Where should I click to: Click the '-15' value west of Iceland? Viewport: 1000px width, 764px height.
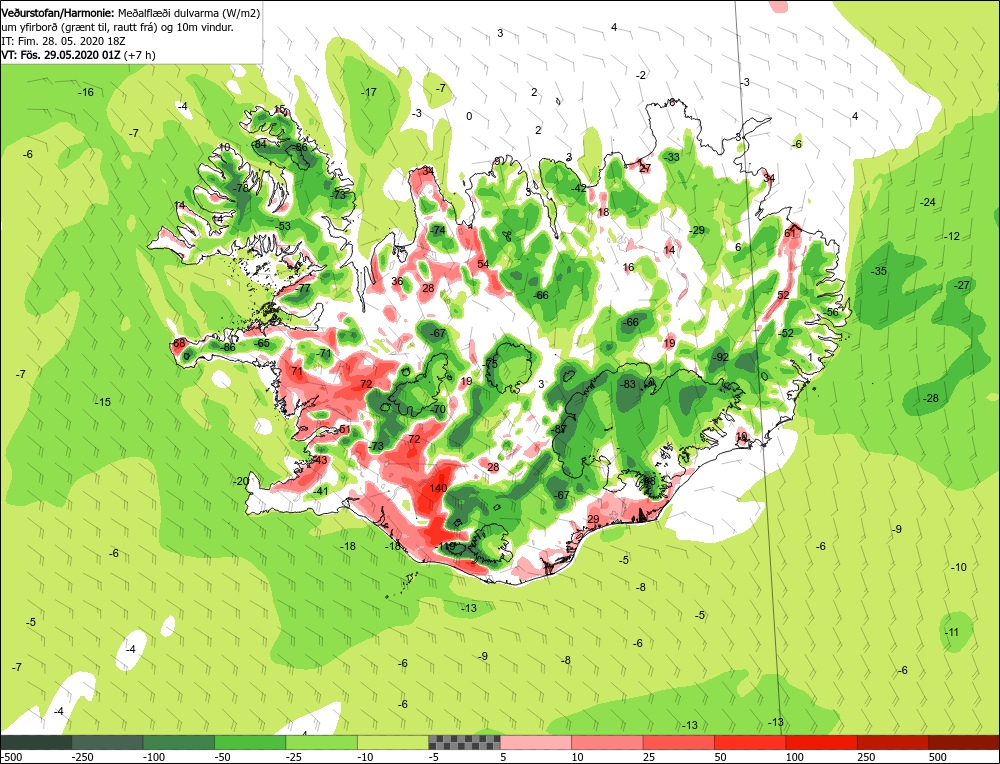click(103, 402)
